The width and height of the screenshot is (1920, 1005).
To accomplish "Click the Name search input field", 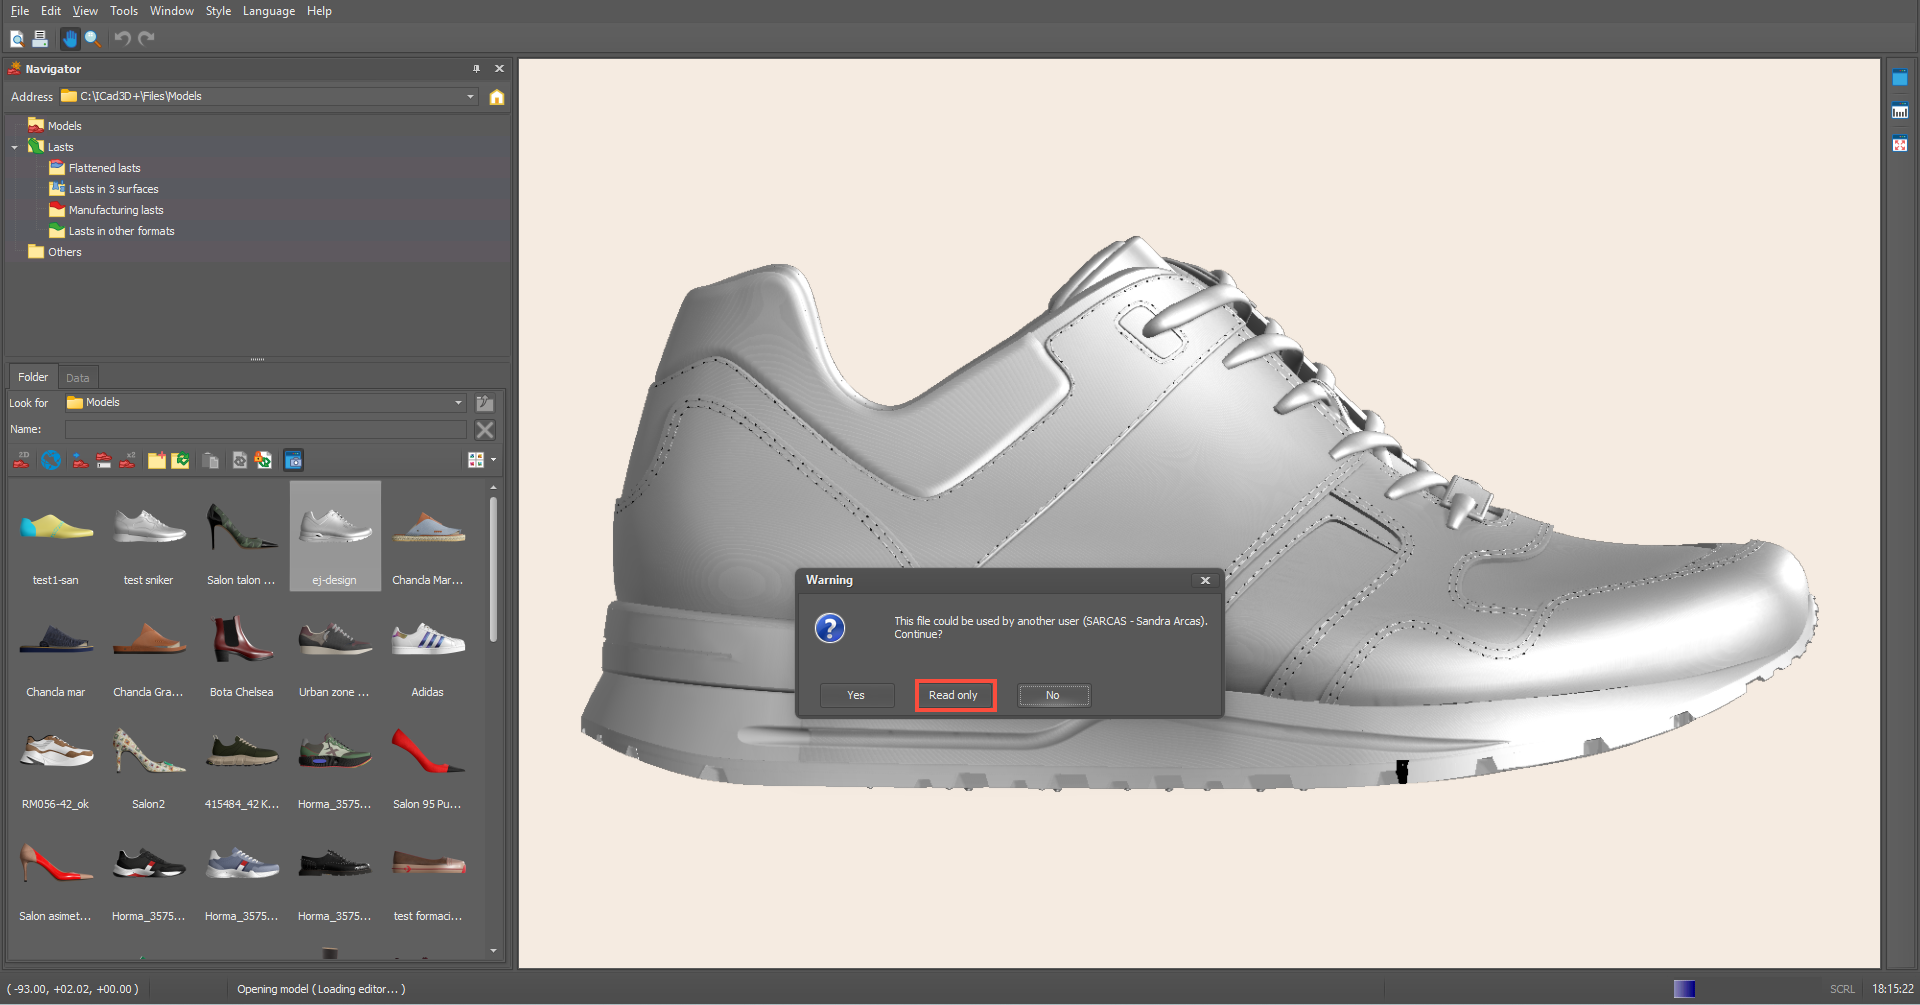I will [x=265, y=430].
